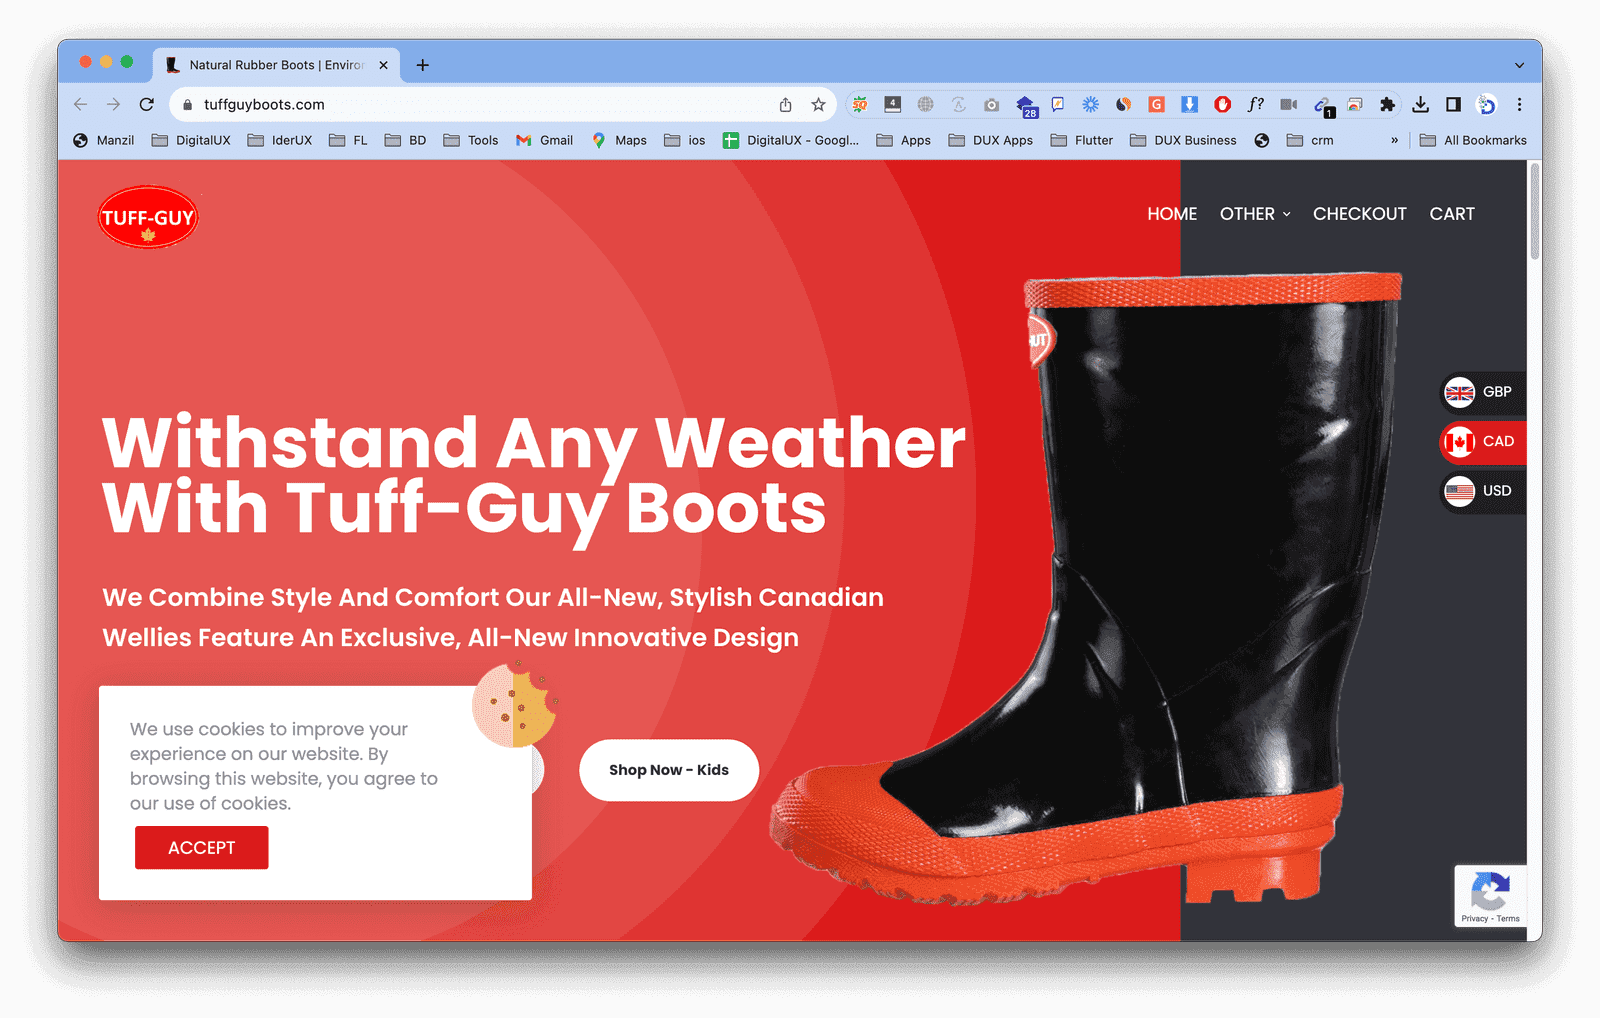
Task: Click the globe bookmark before crm
Action: coord(1262,140)
